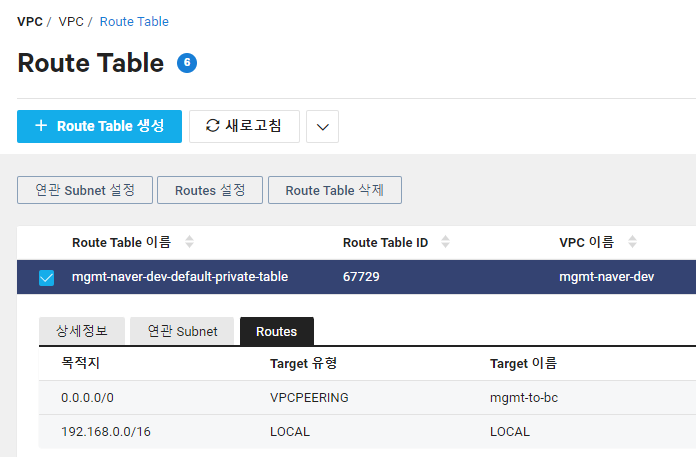Open the dropdown arrow next to 새로고침
This screenshot has height=457, width=696.
(x=322, y=127)
